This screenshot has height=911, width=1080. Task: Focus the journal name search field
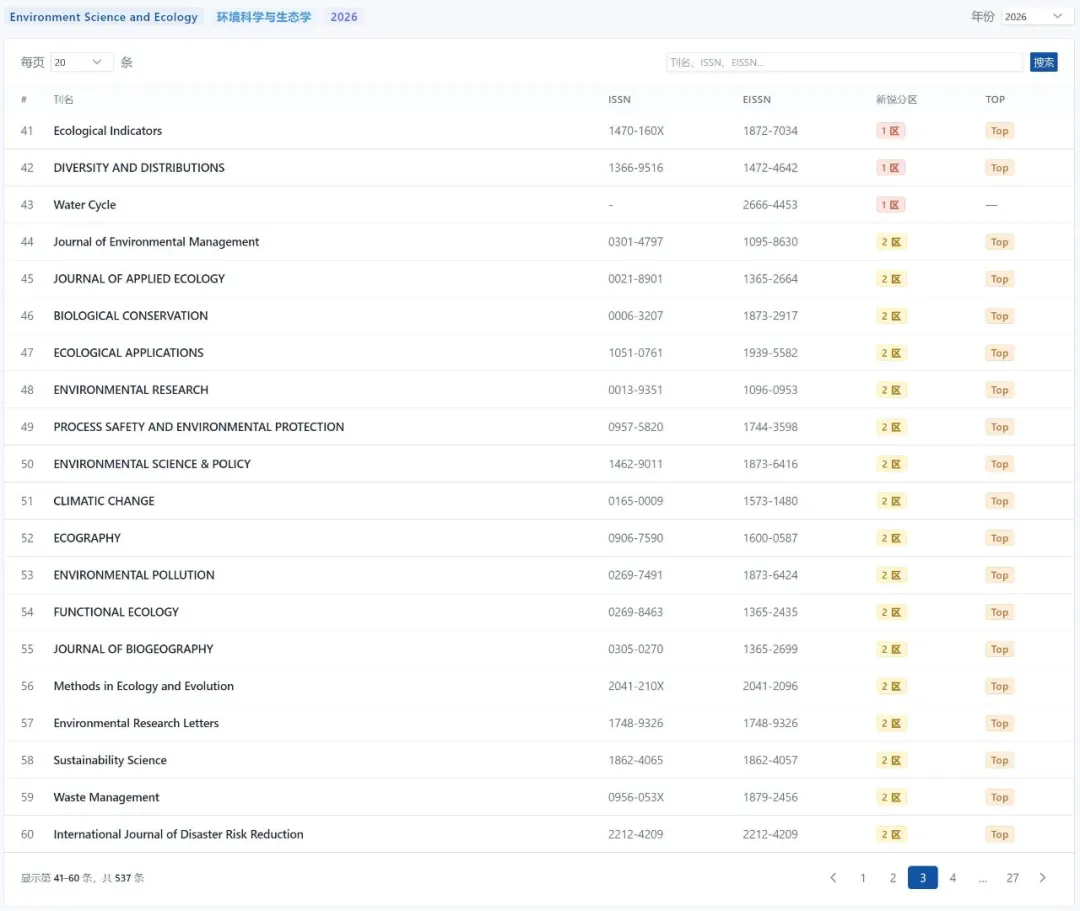click(845, 62)
